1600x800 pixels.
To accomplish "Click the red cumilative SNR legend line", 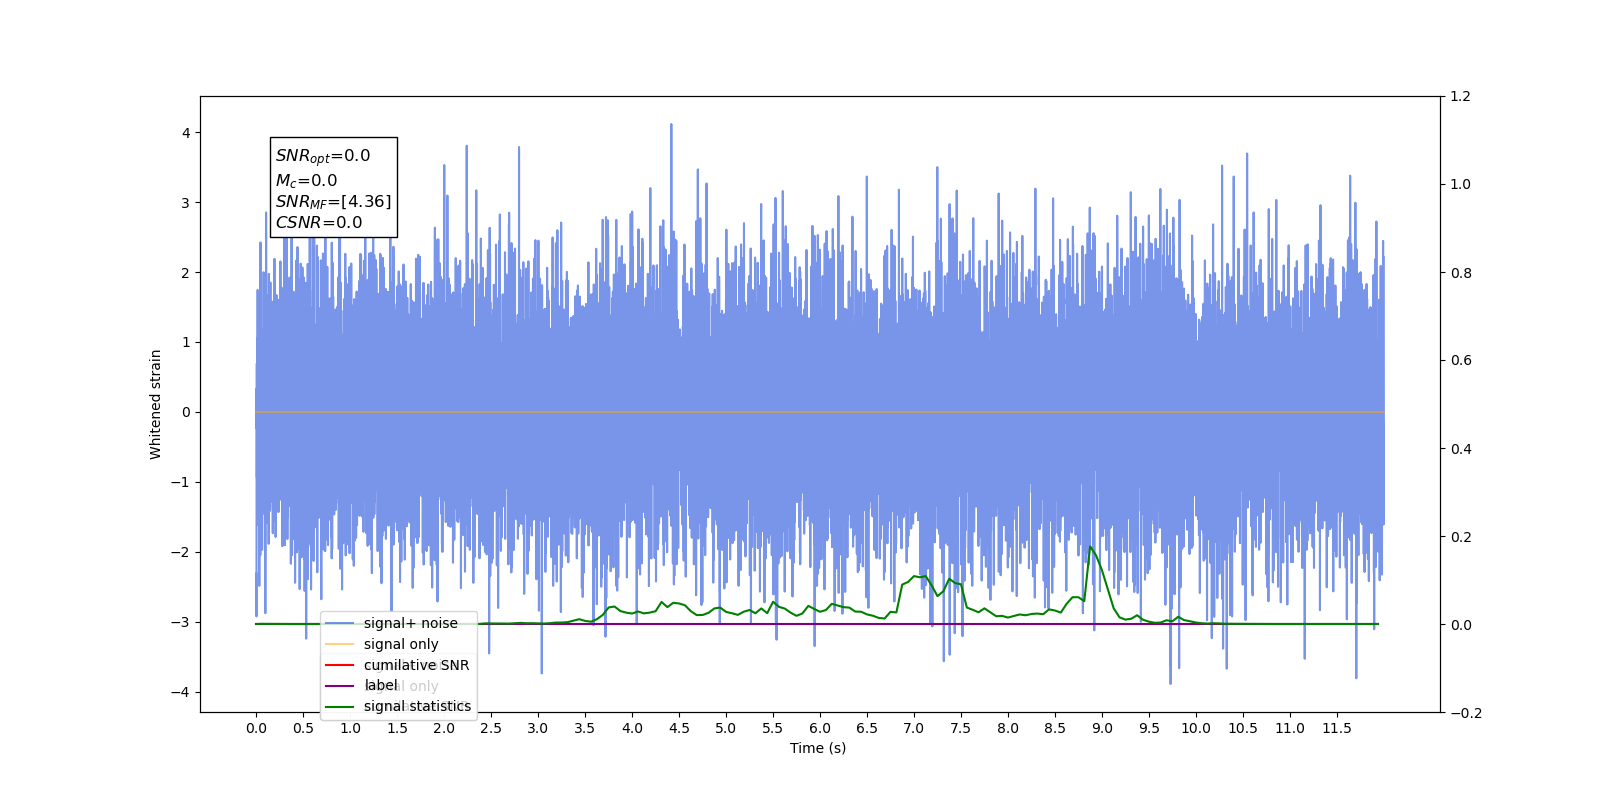I will pyautogui.click(x=340, y=665).
